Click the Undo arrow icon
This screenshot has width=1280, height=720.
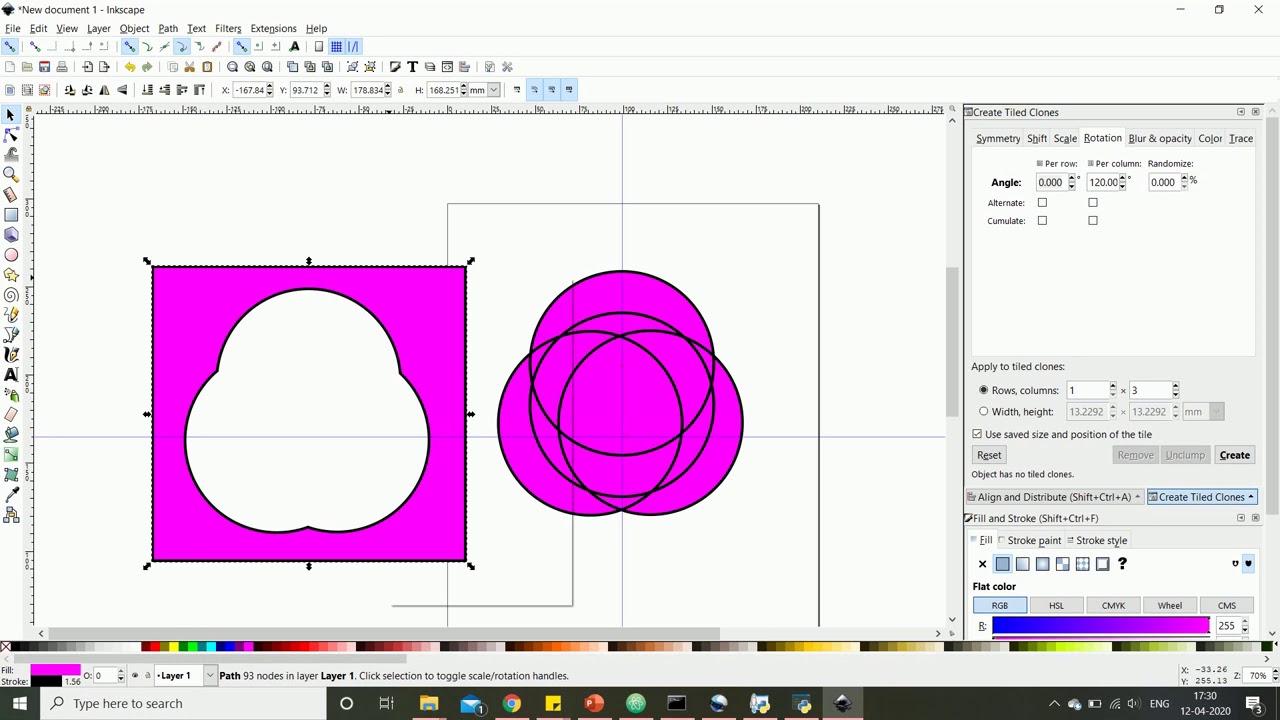pyautogui.click(x=130, y=67)
